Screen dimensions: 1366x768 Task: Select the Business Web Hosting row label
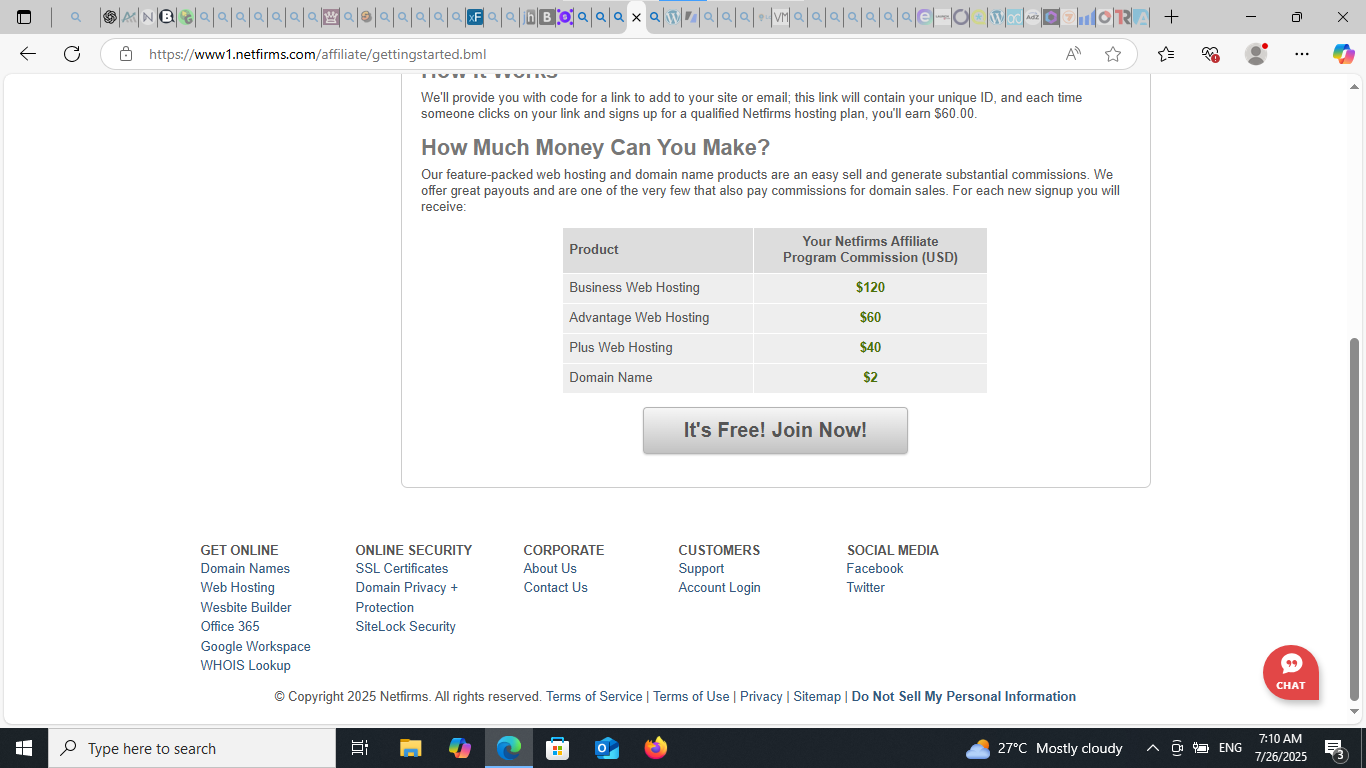(x=634, y=287)
